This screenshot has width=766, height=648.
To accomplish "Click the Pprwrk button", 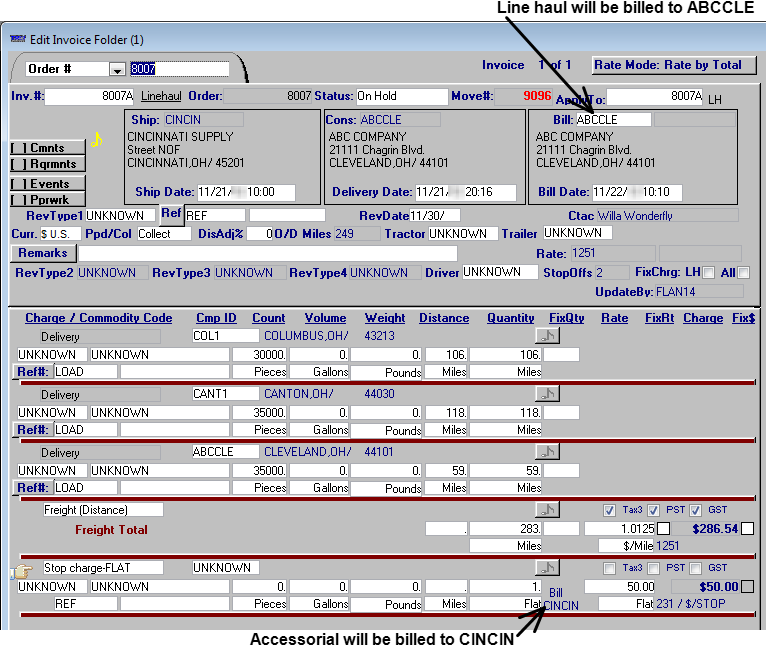I will click(x=47, y=199).
